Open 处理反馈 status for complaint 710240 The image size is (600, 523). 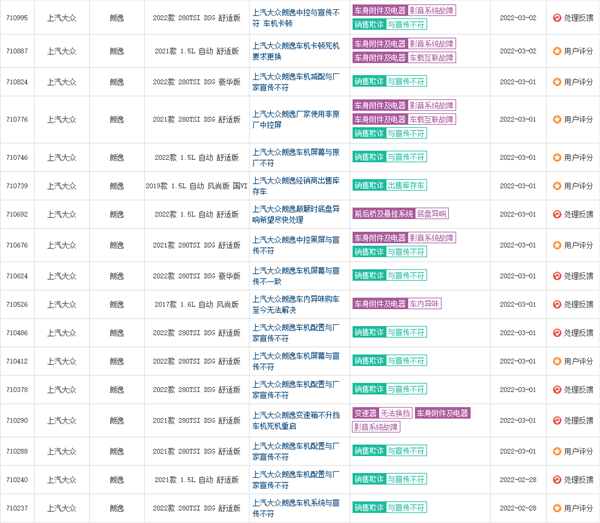coord(573,479)
